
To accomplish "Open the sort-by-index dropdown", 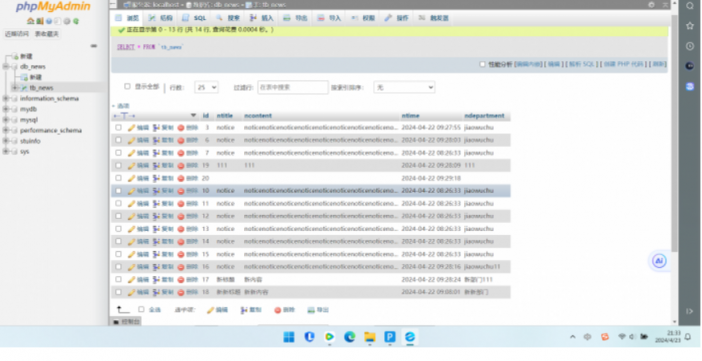I will point(404,87).
